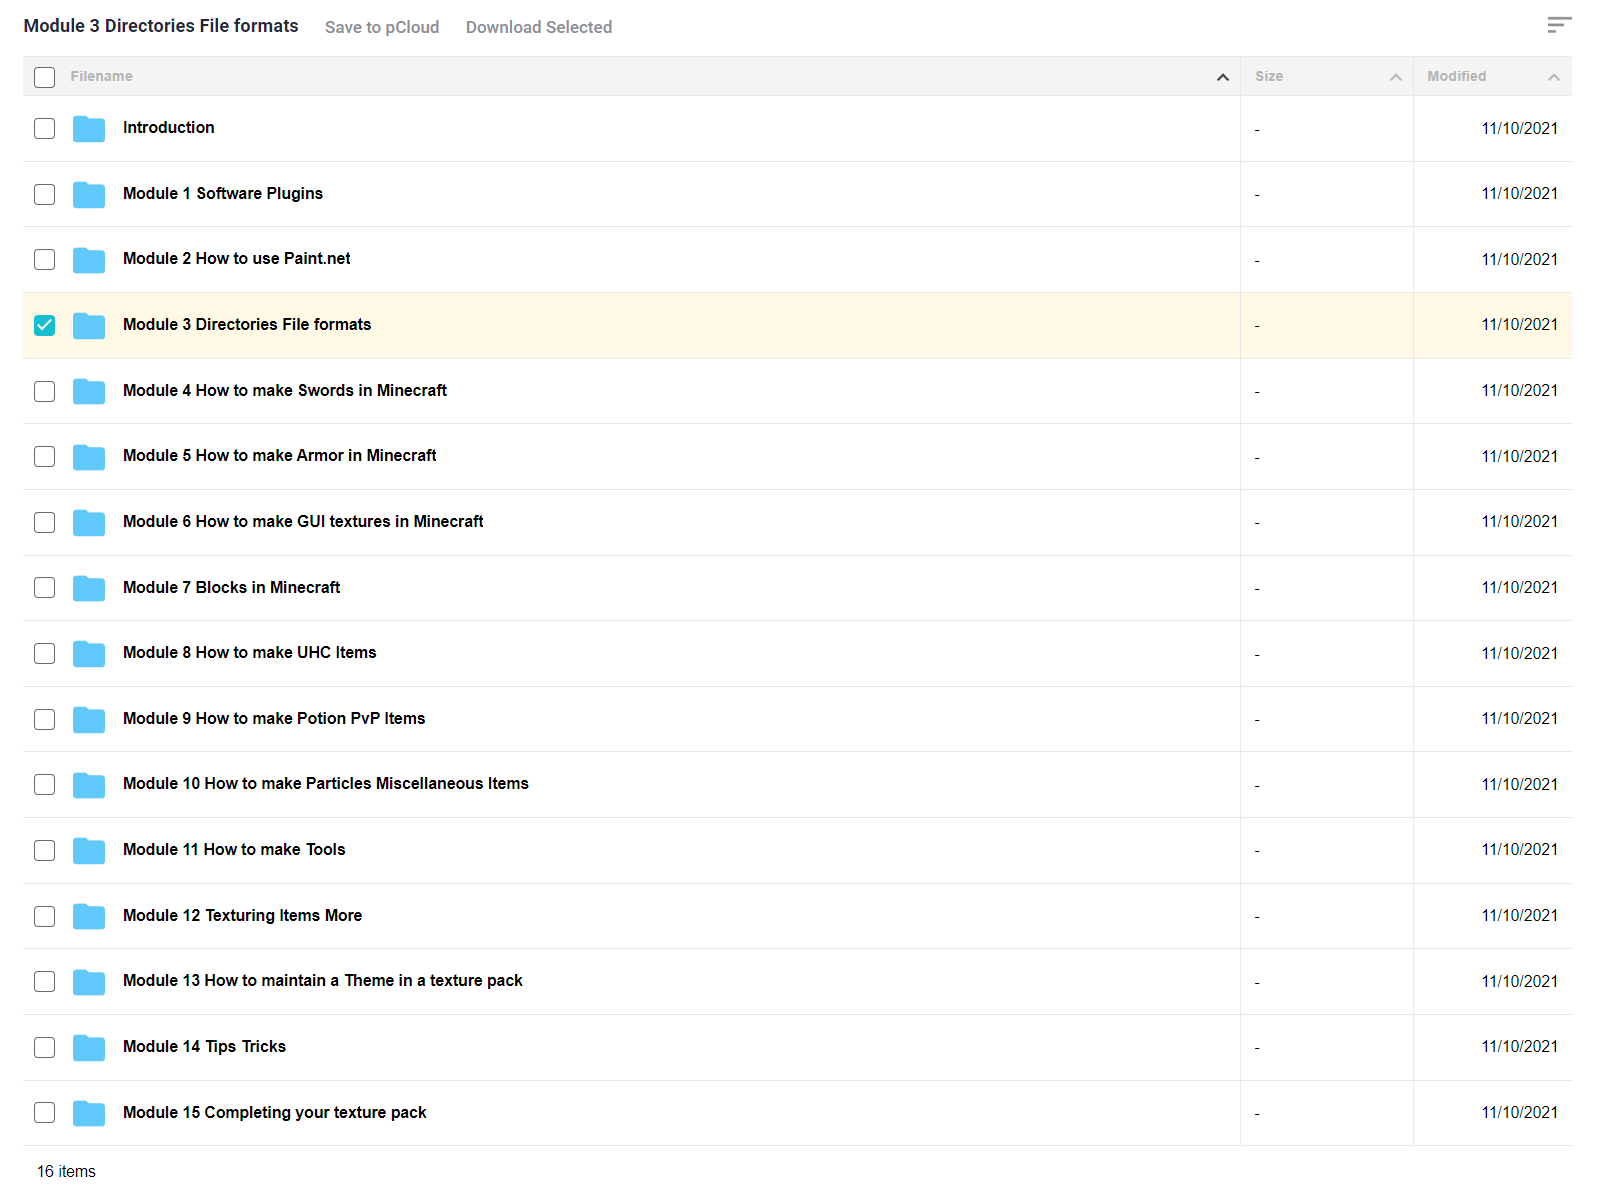
Task: Click the Module 7 Blocks folder icon
Action: (x=89, y=588)
